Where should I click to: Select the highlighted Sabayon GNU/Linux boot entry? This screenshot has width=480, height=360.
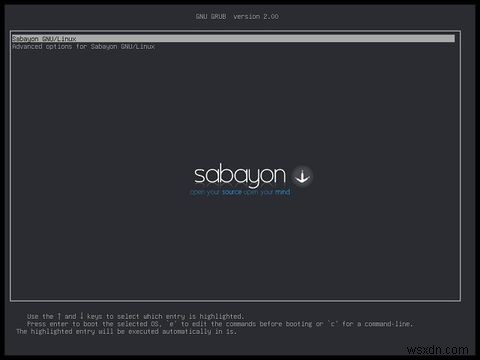(233, 39)
